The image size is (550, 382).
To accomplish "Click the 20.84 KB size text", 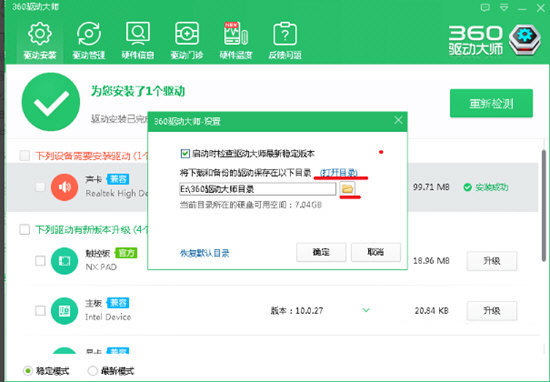I will (x=431, y=310).
